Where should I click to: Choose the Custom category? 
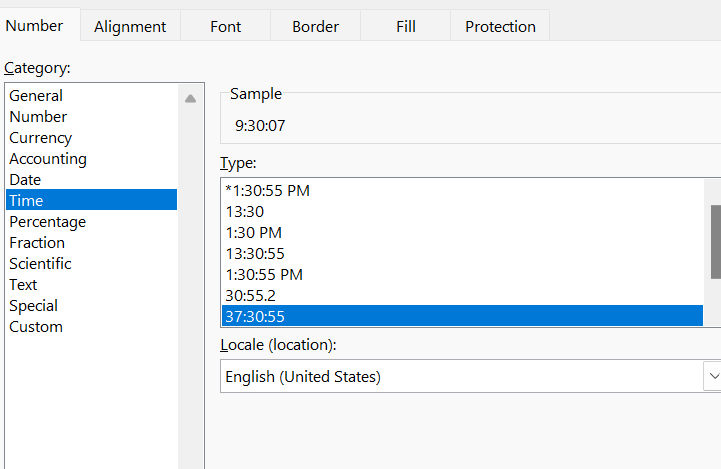point(92,326)
